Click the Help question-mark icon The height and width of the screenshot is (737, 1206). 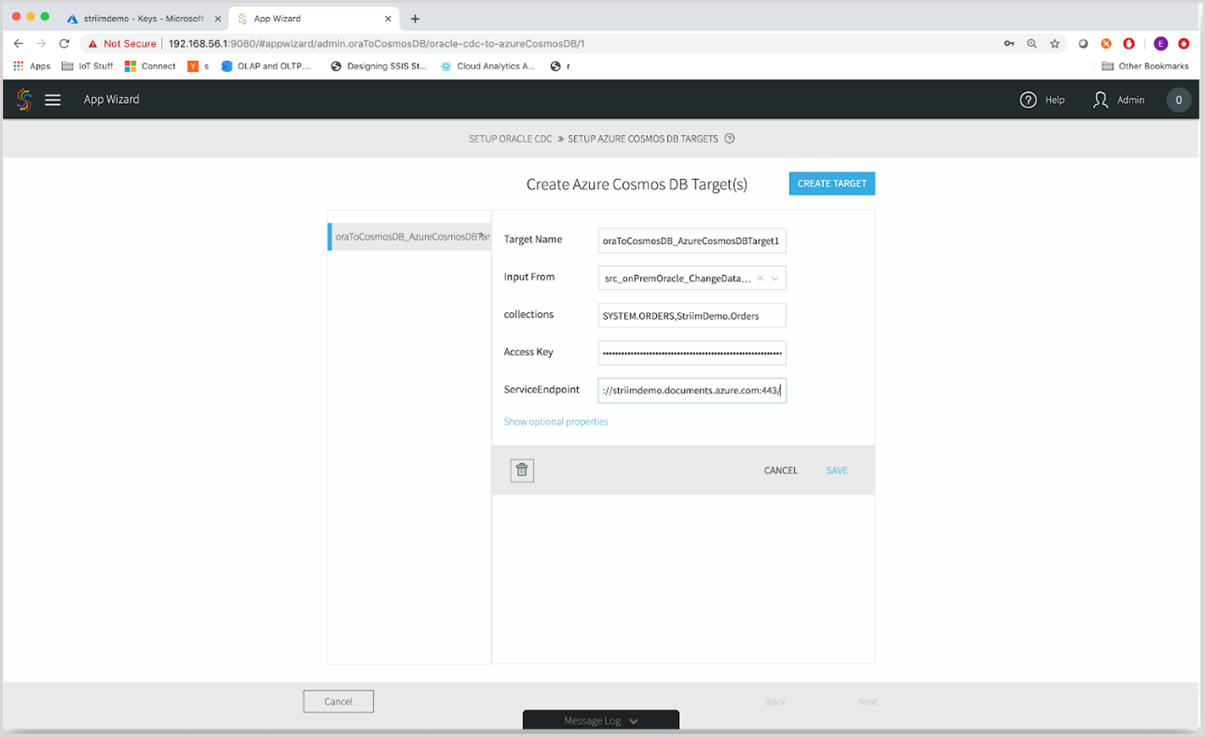(1028, 100)
